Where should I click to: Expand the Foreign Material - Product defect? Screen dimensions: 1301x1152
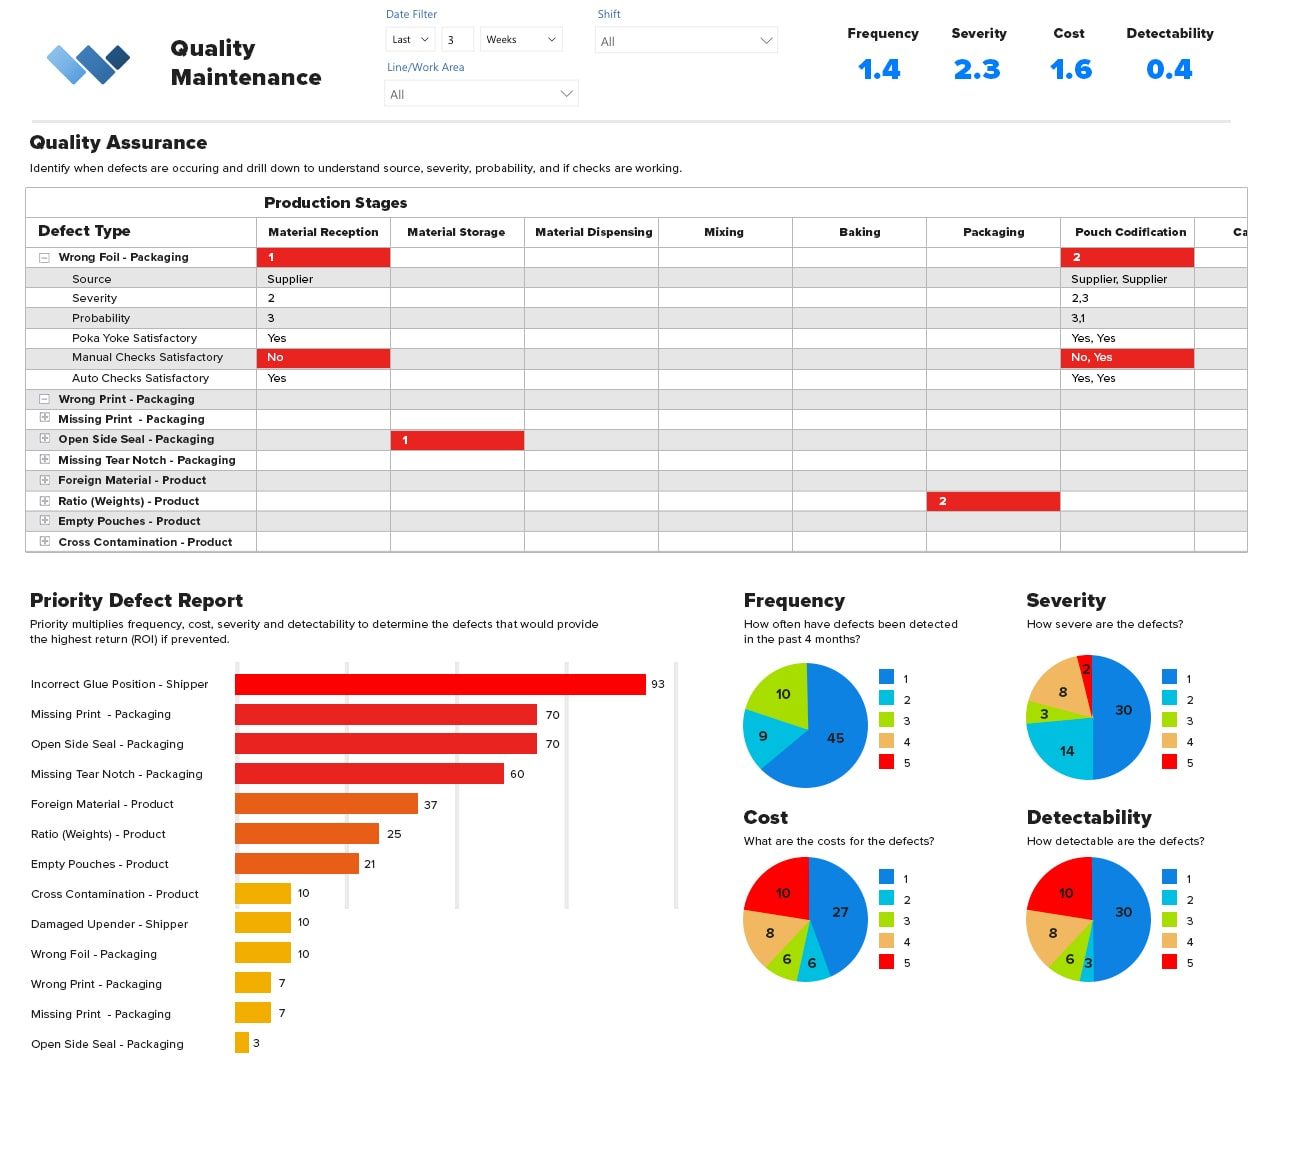43,480
